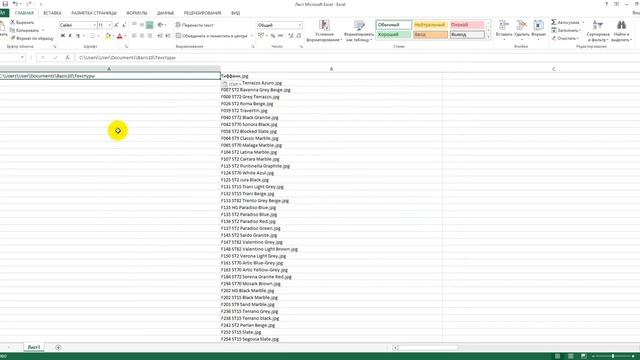Apply green Хороший cell style
The width and height of the screenshot is (640, 360).
(393, 35)
